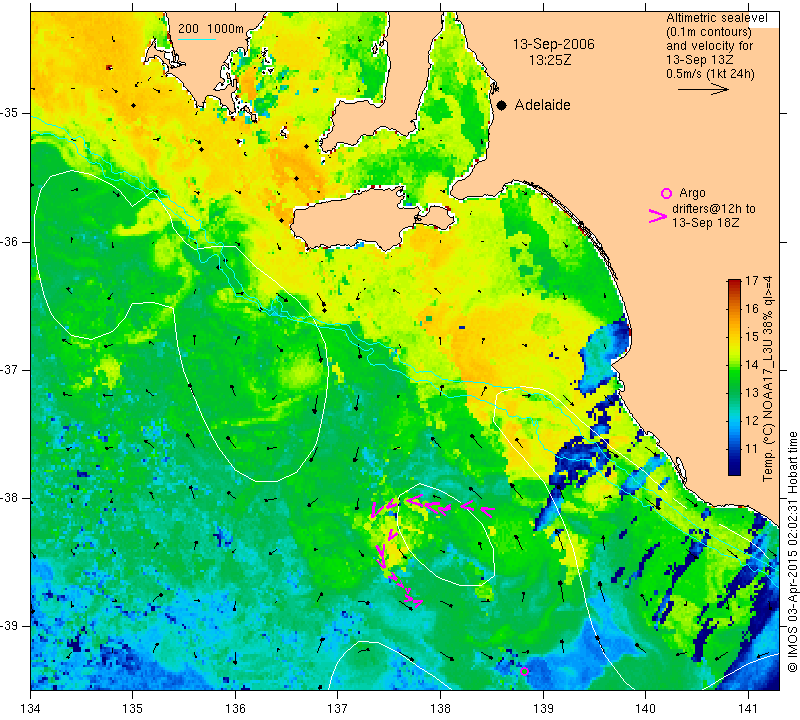Click the latitude -36 axis label
The image size is (800, 720).
[10, 241]
